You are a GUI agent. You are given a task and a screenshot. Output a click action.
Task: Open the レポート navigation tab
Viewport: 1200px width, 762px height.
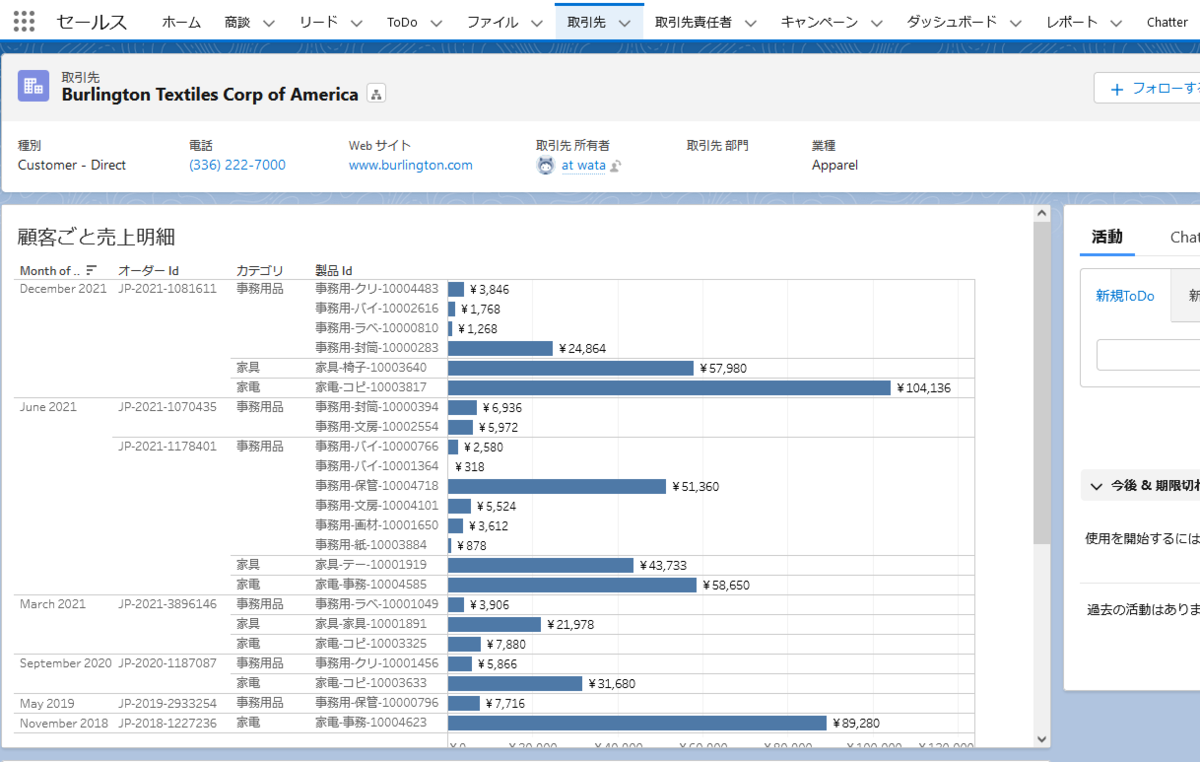click(1072, 22)
